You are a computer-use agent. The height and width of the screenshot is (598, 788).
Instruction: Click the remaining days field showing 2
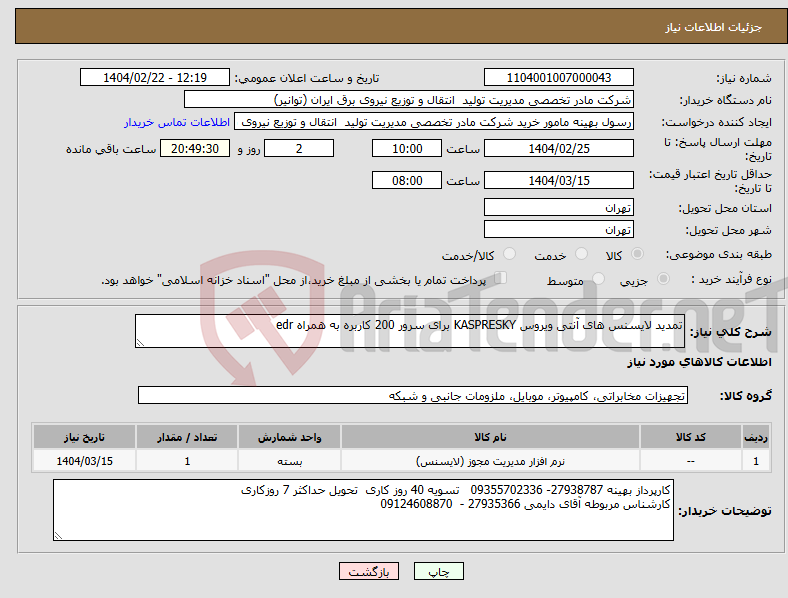(x=299, y=148)
